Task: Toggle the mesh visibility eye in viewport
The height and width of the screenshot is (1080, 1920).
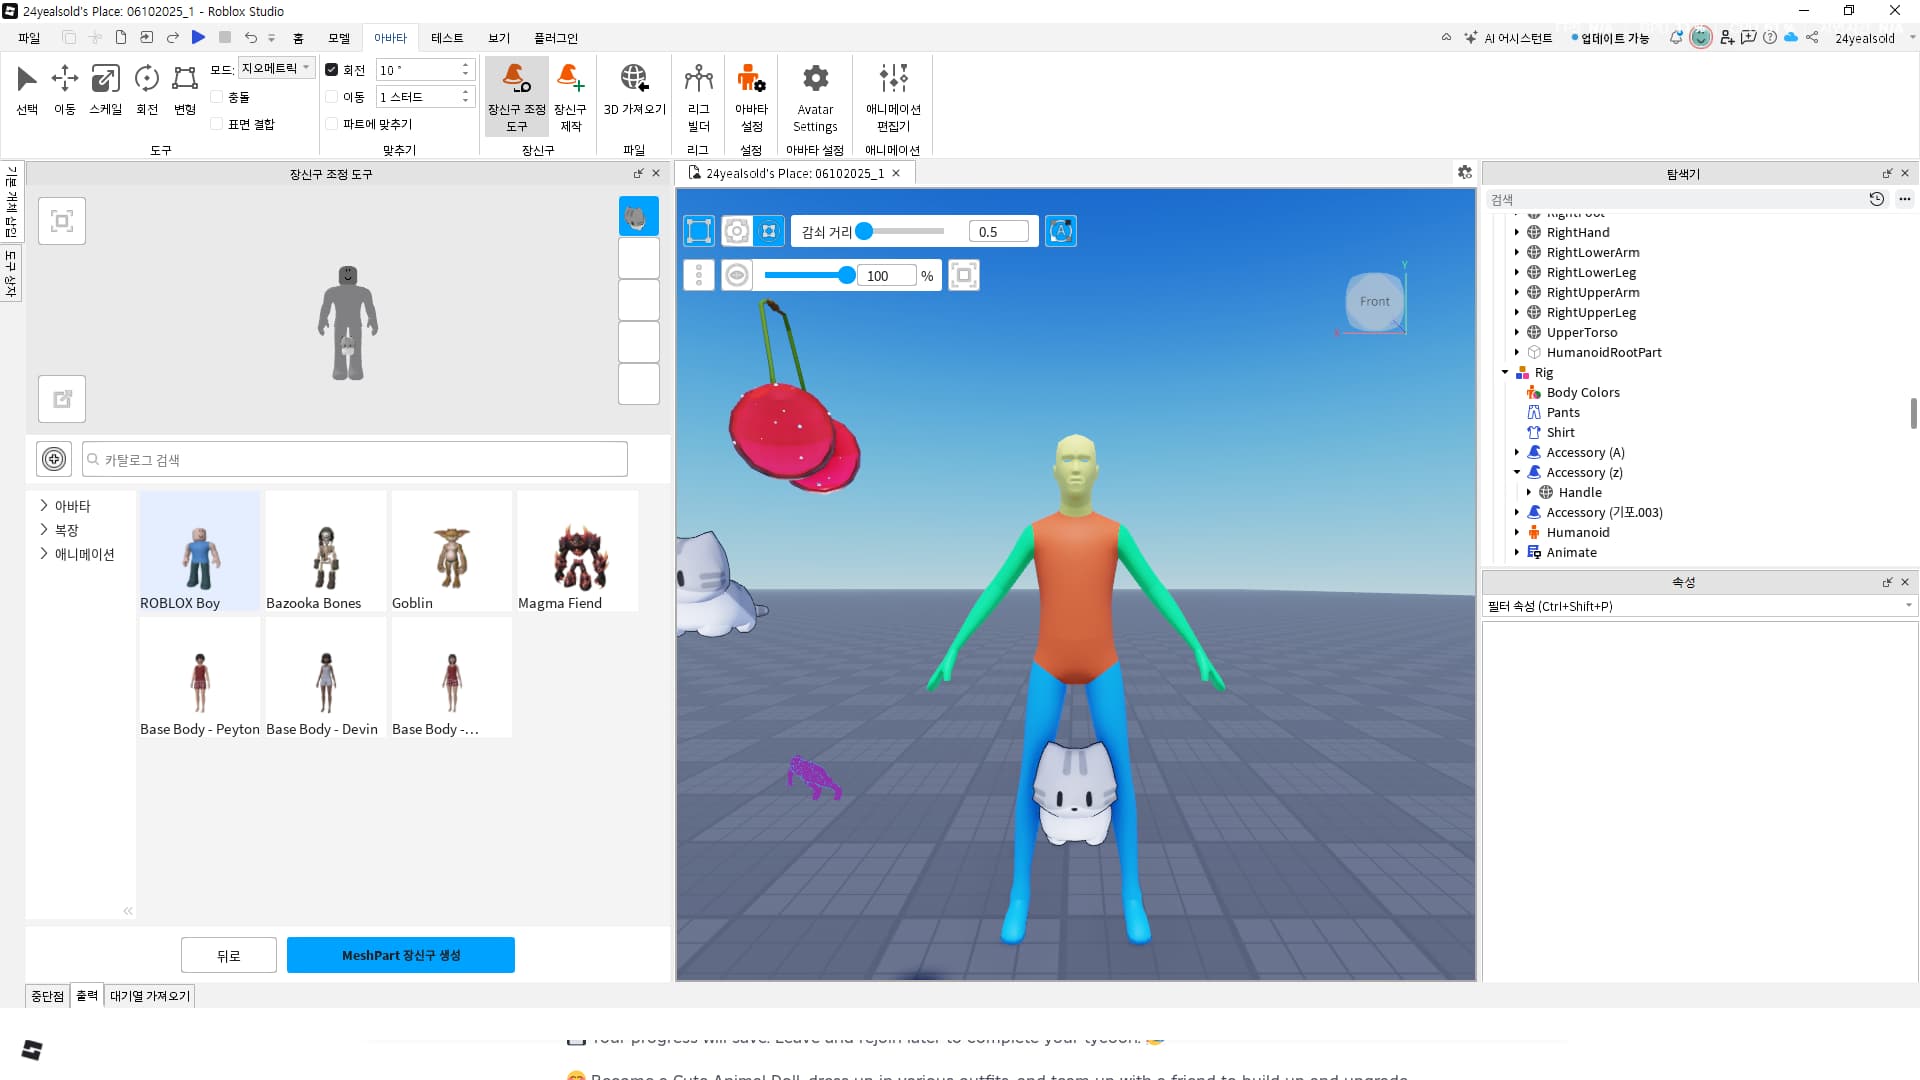Action: 737,275
